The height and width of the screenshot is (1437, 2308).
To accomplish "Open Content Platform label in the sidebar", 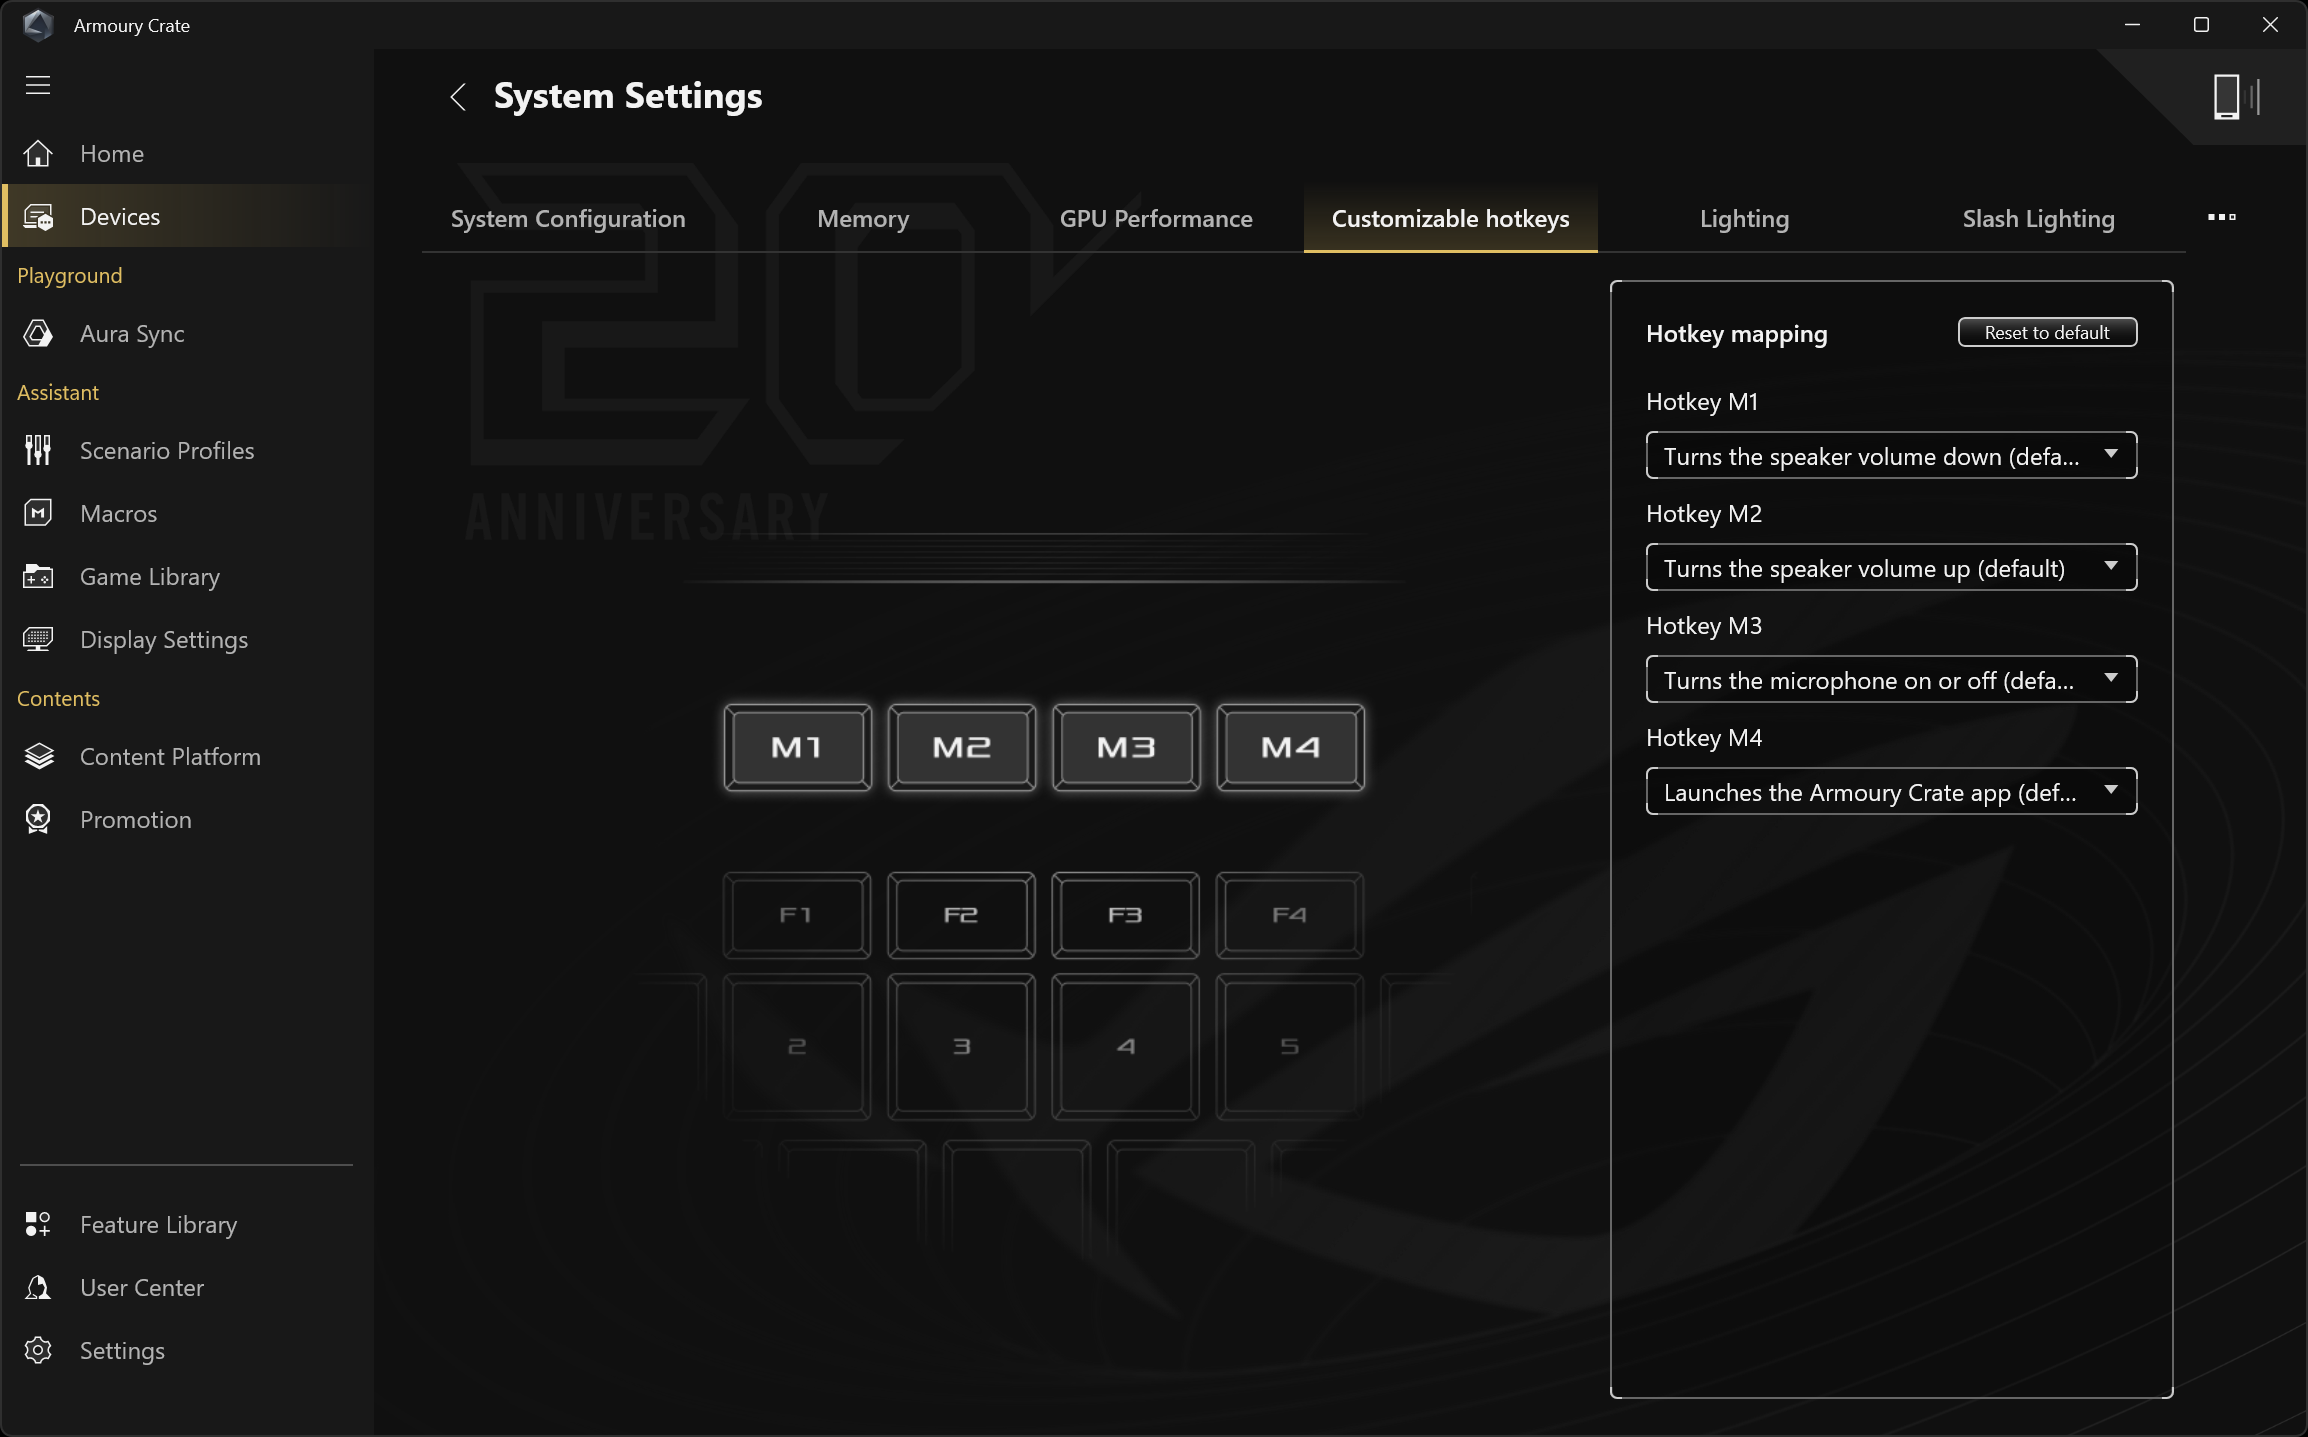I will (x=170, y=757).
